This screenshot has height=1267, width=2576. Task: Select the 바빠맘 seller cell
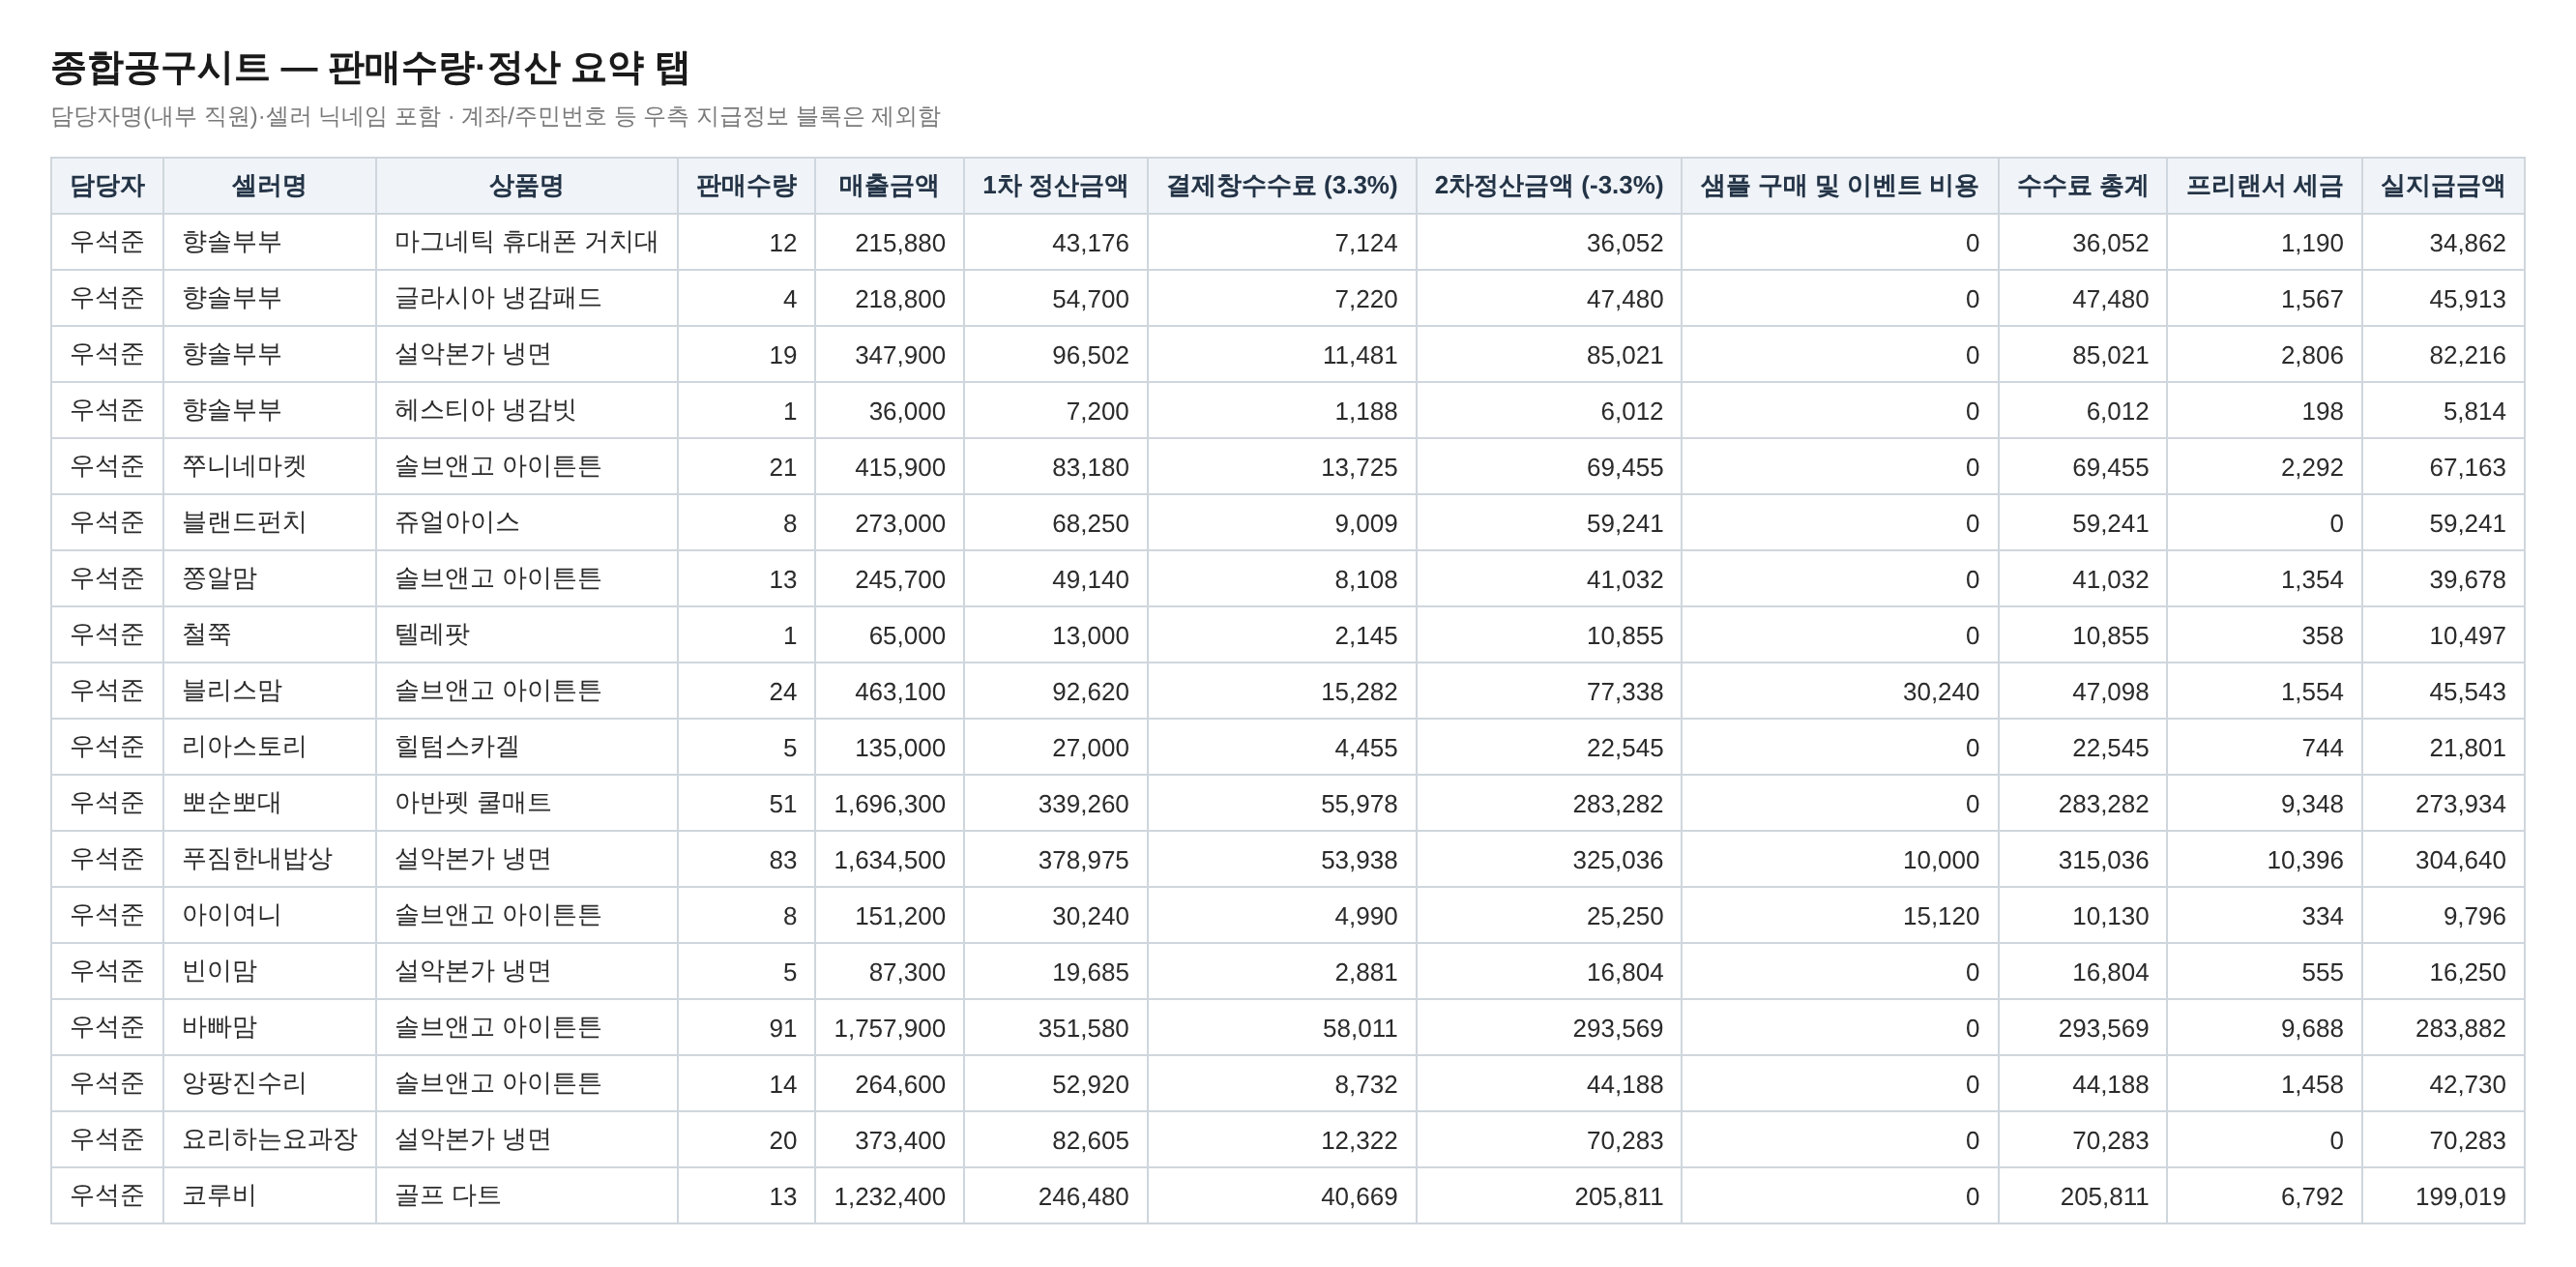269,1026
